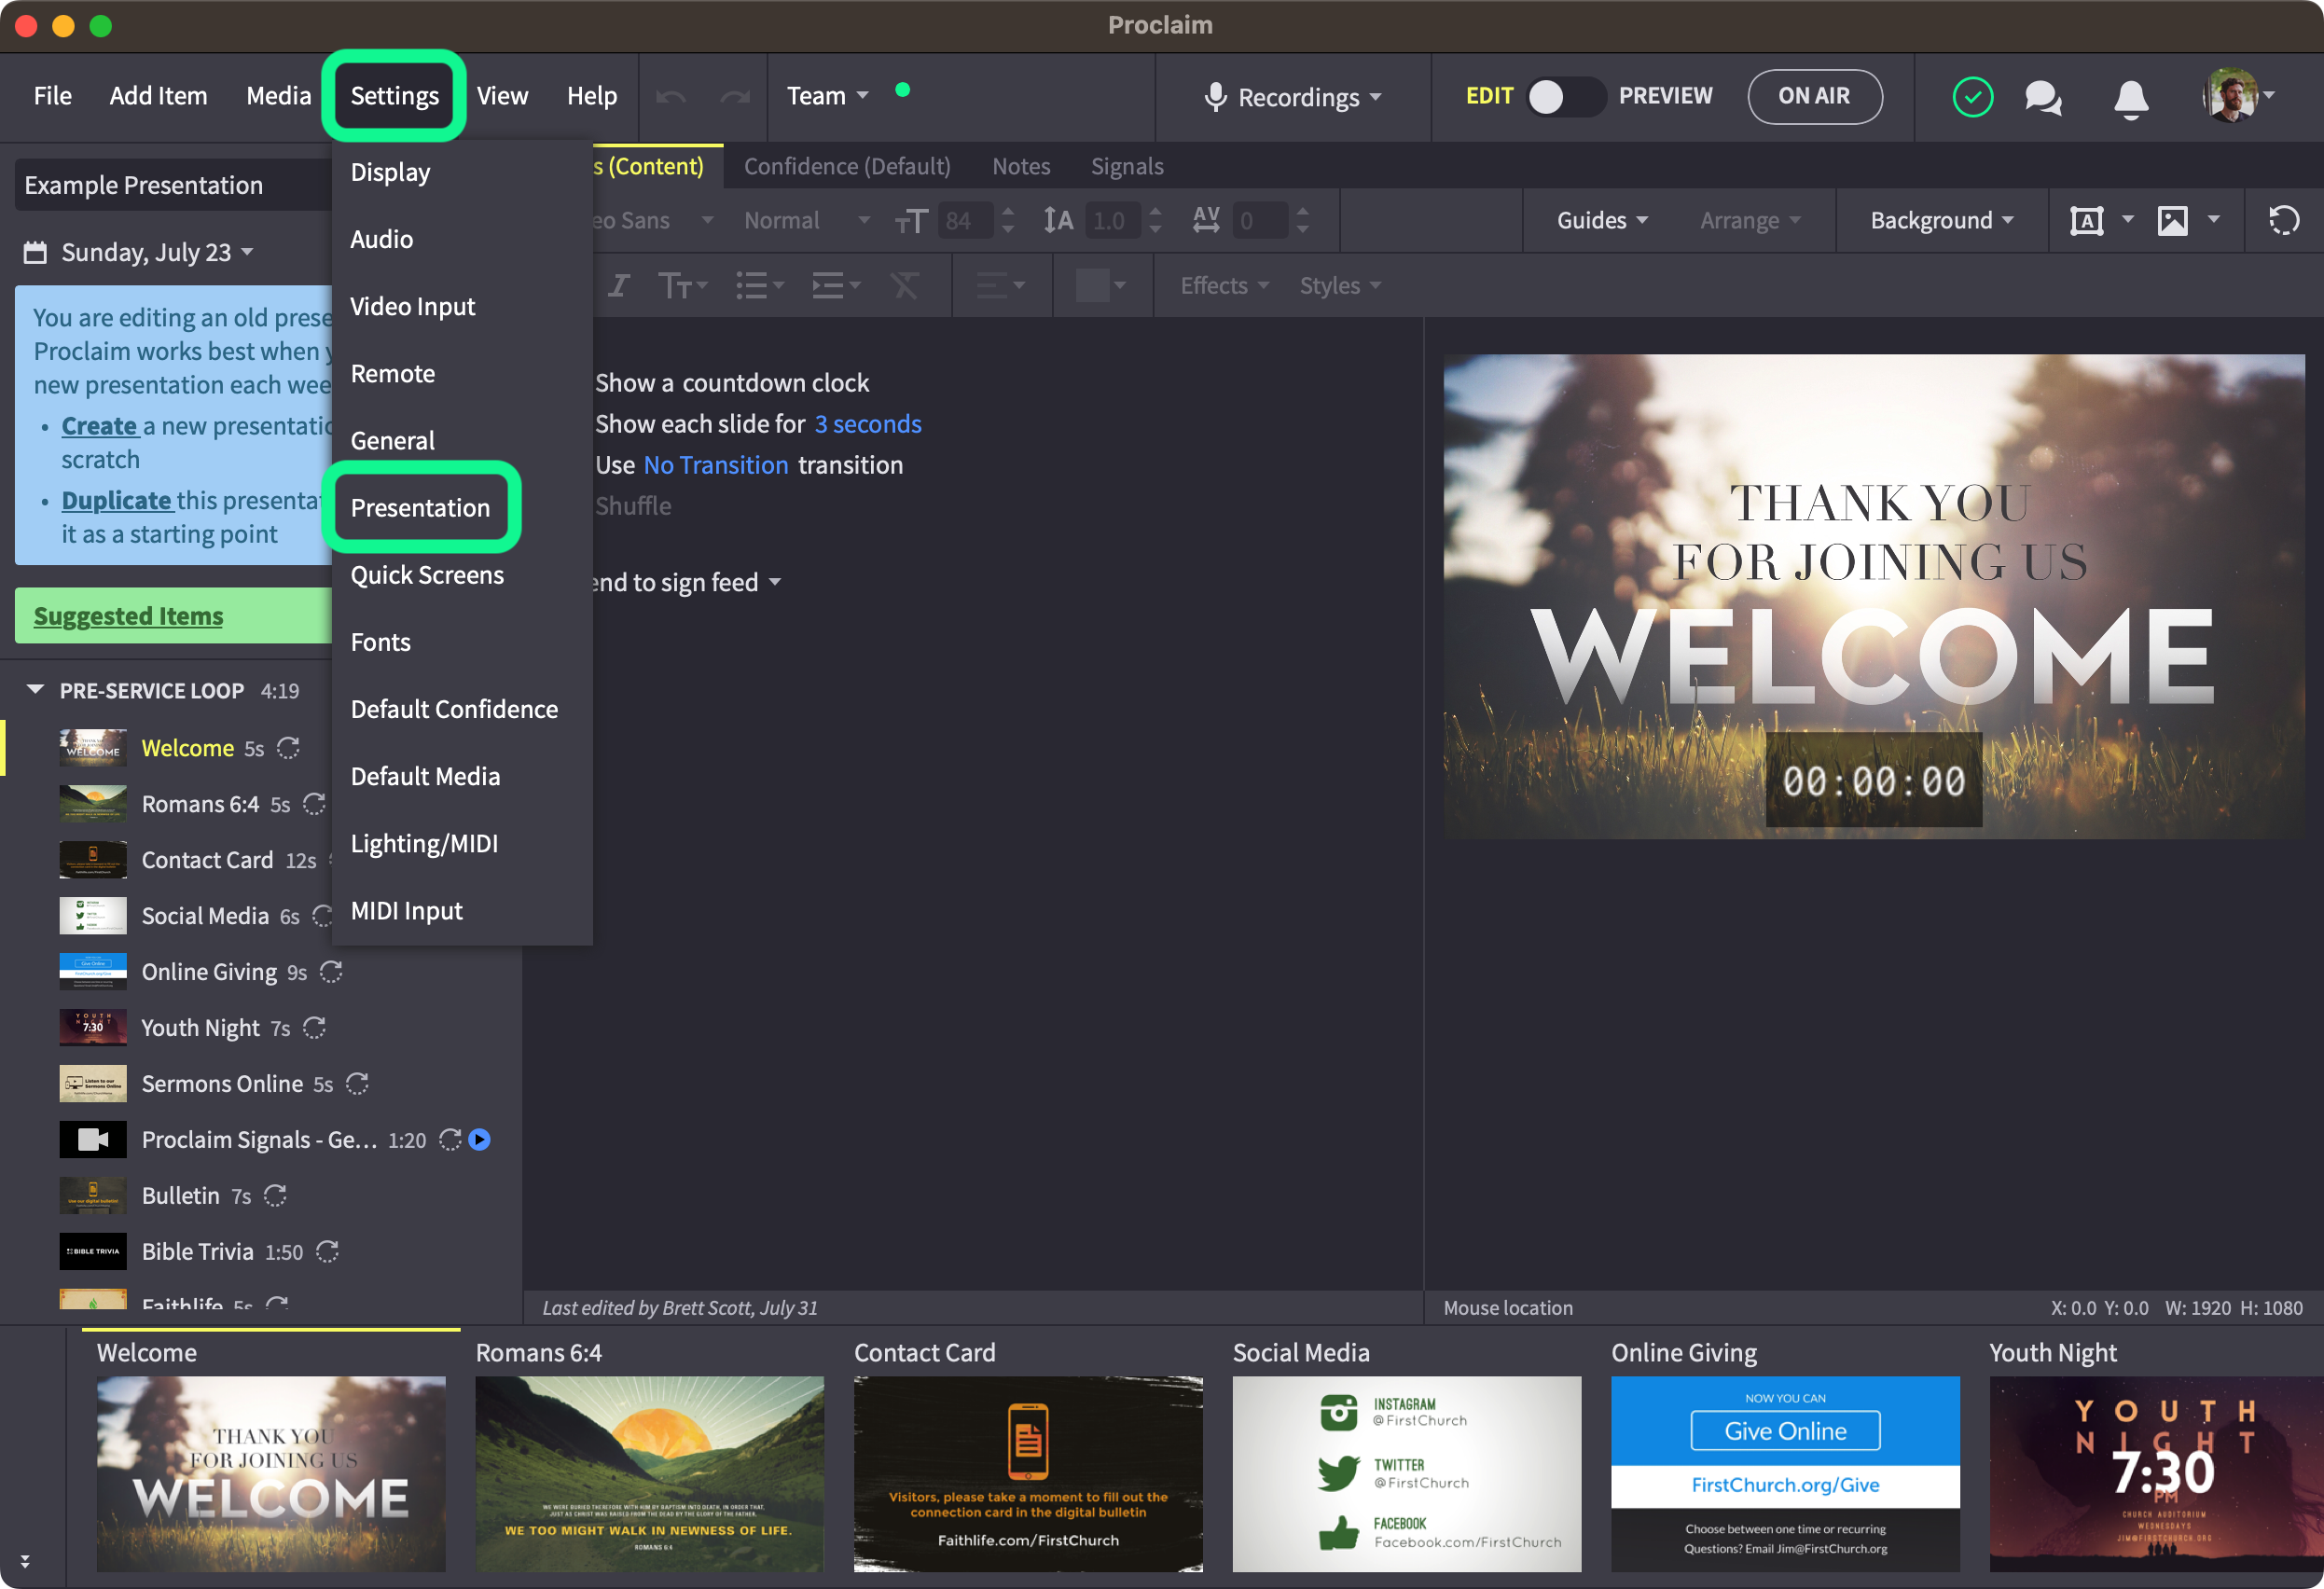The width and height of the screenshot is (2324, 1589).
Task: Click the Example Presentation title field
Action: point(173,185)
